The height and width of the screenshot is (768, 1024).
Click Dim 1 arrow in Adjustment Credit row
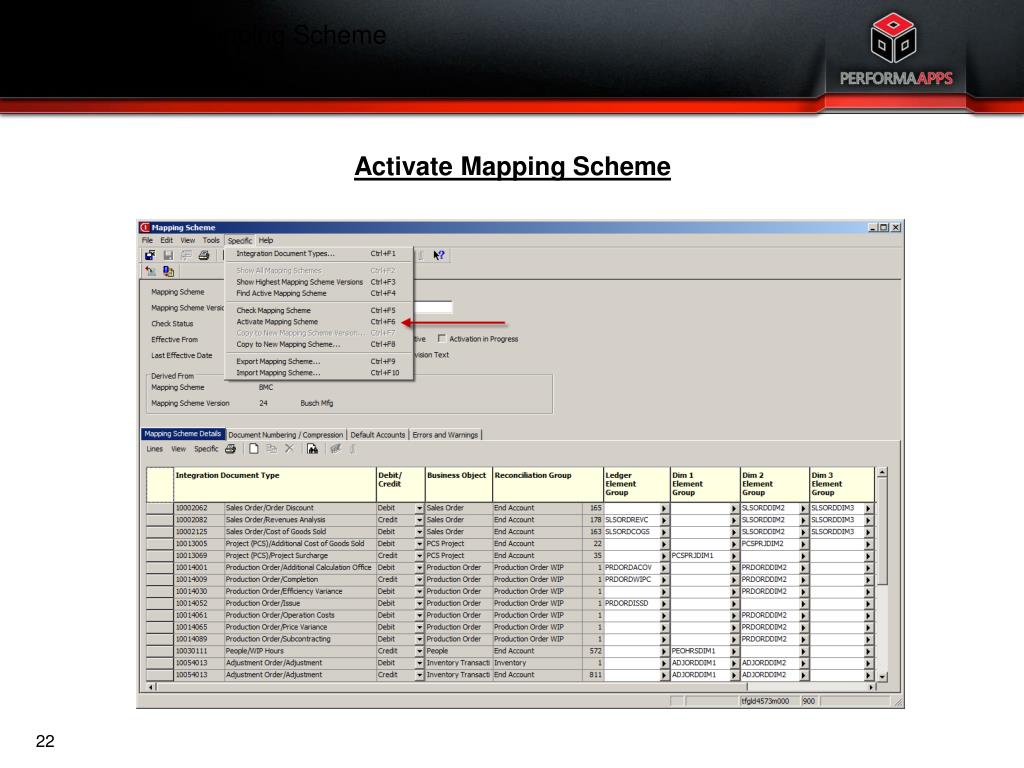[x=734, y=676]
